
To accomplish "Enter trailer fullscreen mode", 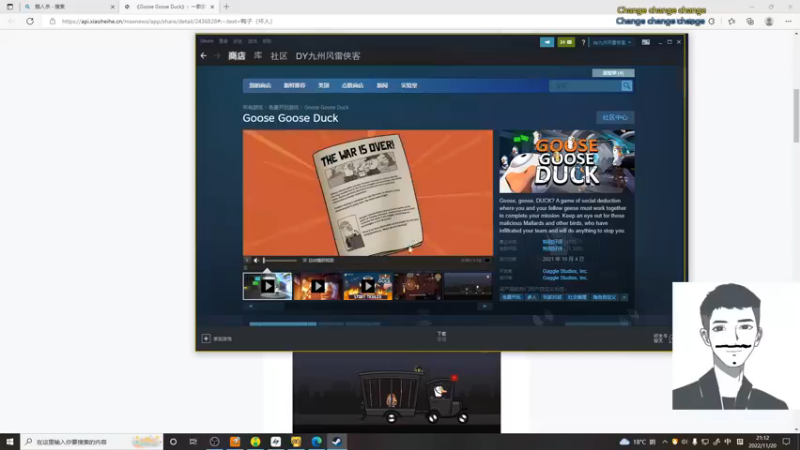I will (487, 261).
